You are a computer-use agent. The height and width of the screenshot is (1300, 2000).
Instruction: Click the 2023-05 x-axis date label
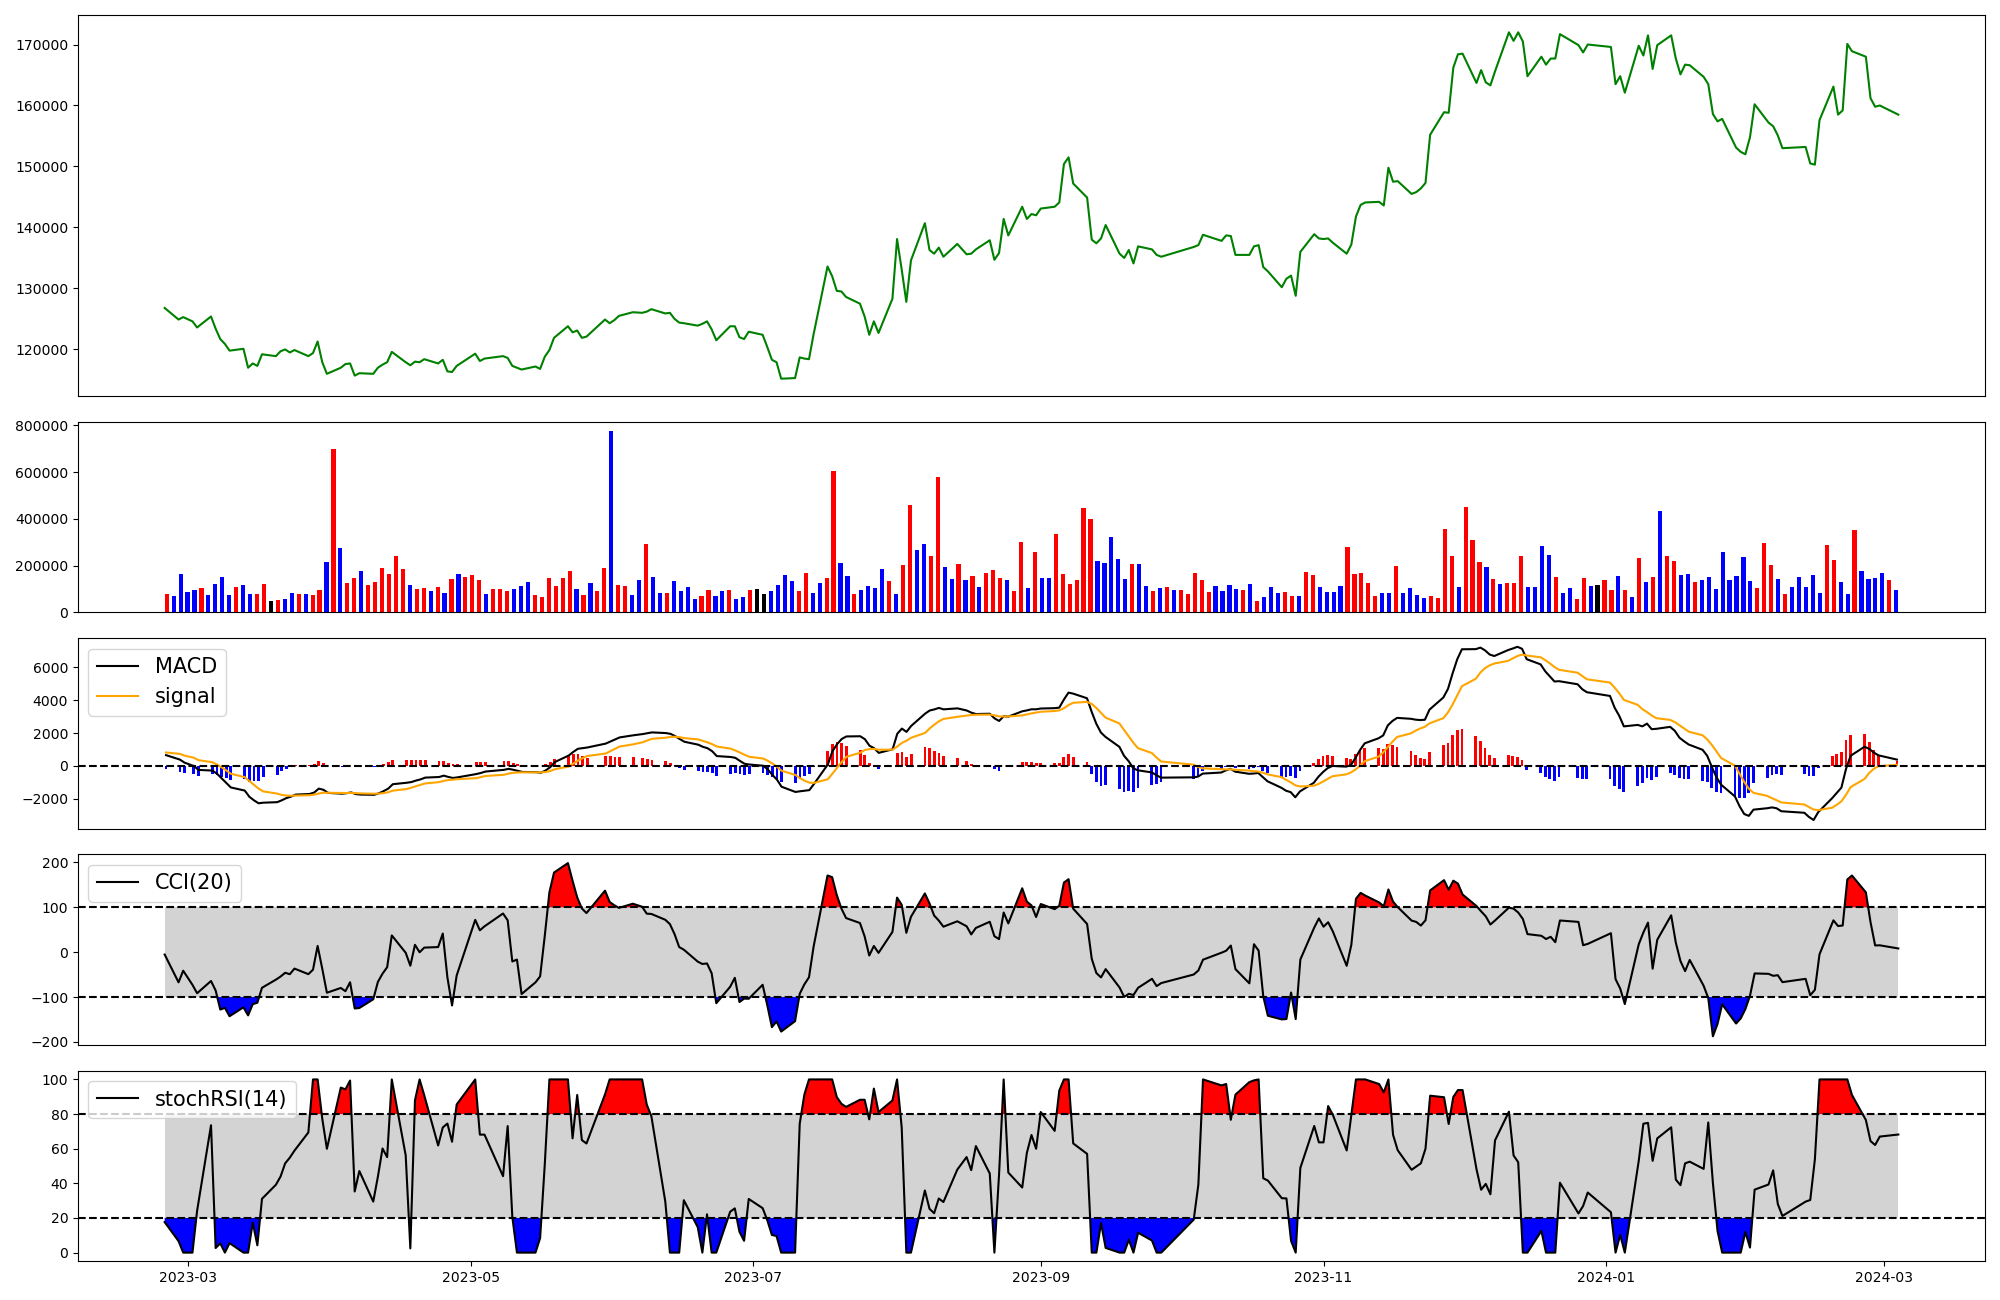470,1277
